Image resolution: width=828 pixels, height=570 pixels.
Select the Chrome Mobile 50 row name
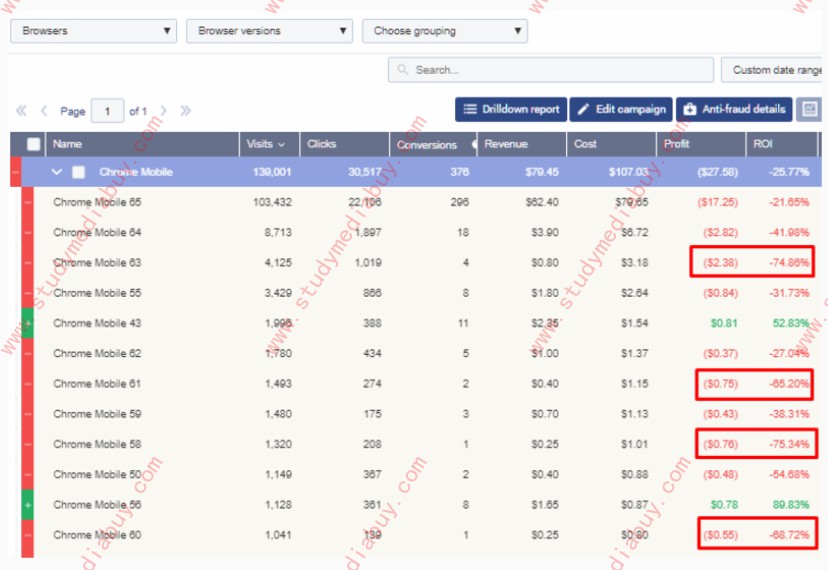point(97,474)
